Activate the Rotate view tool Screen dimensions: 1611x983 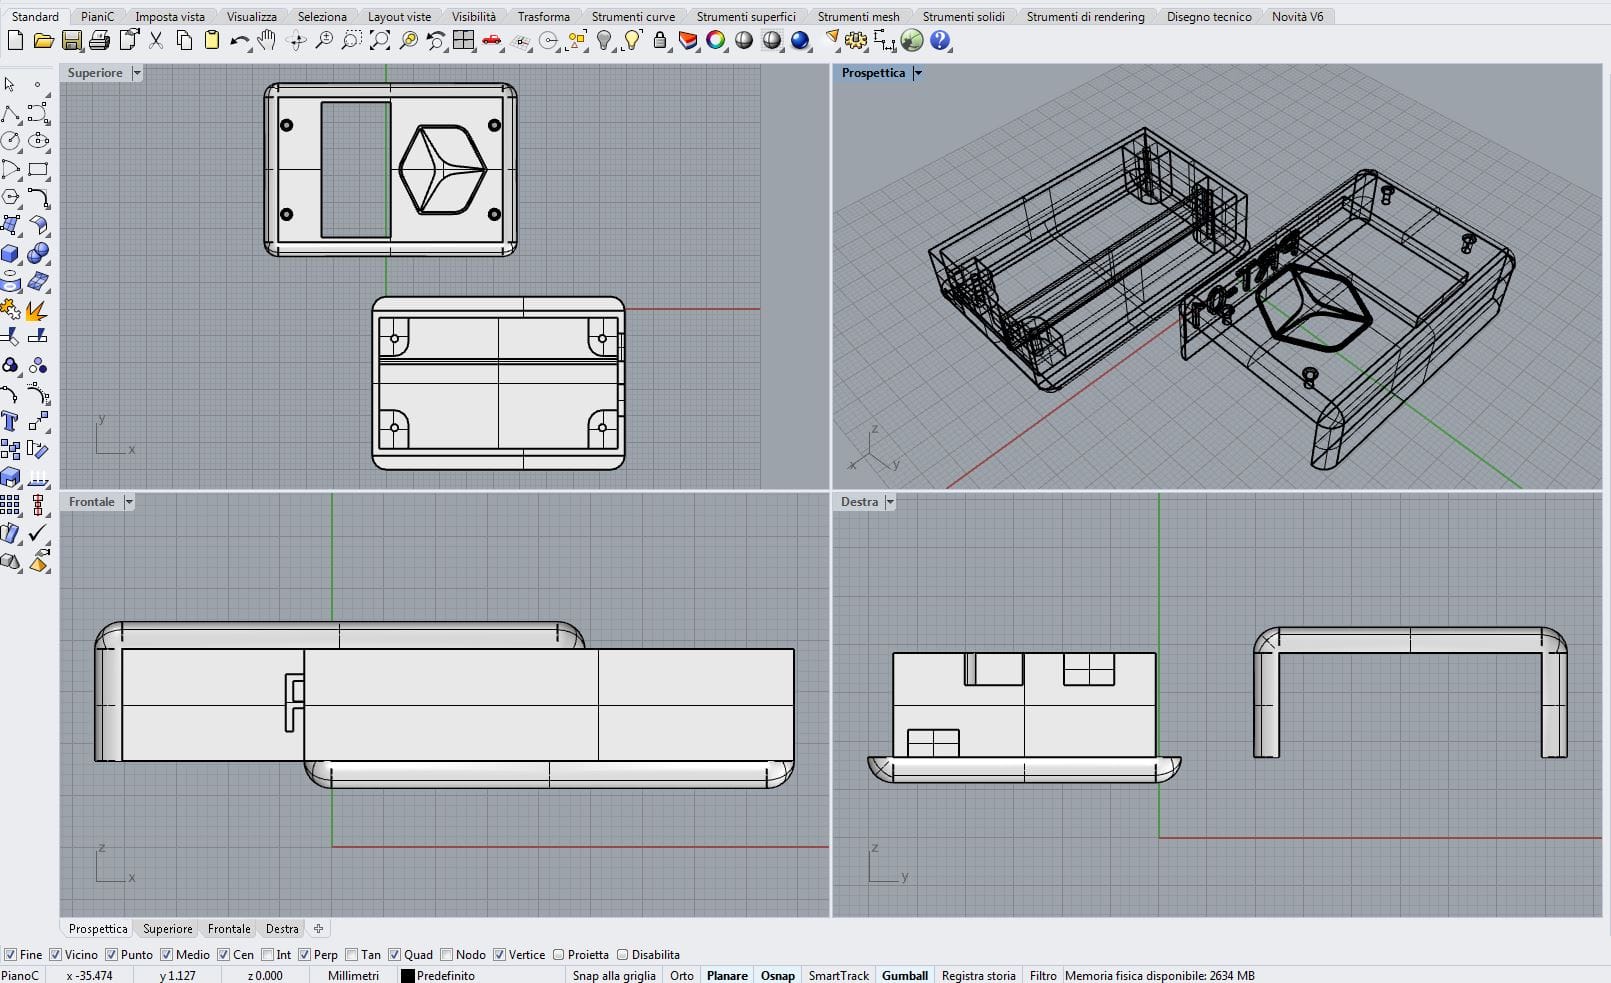pyautogui.click(x=296, y=42)
